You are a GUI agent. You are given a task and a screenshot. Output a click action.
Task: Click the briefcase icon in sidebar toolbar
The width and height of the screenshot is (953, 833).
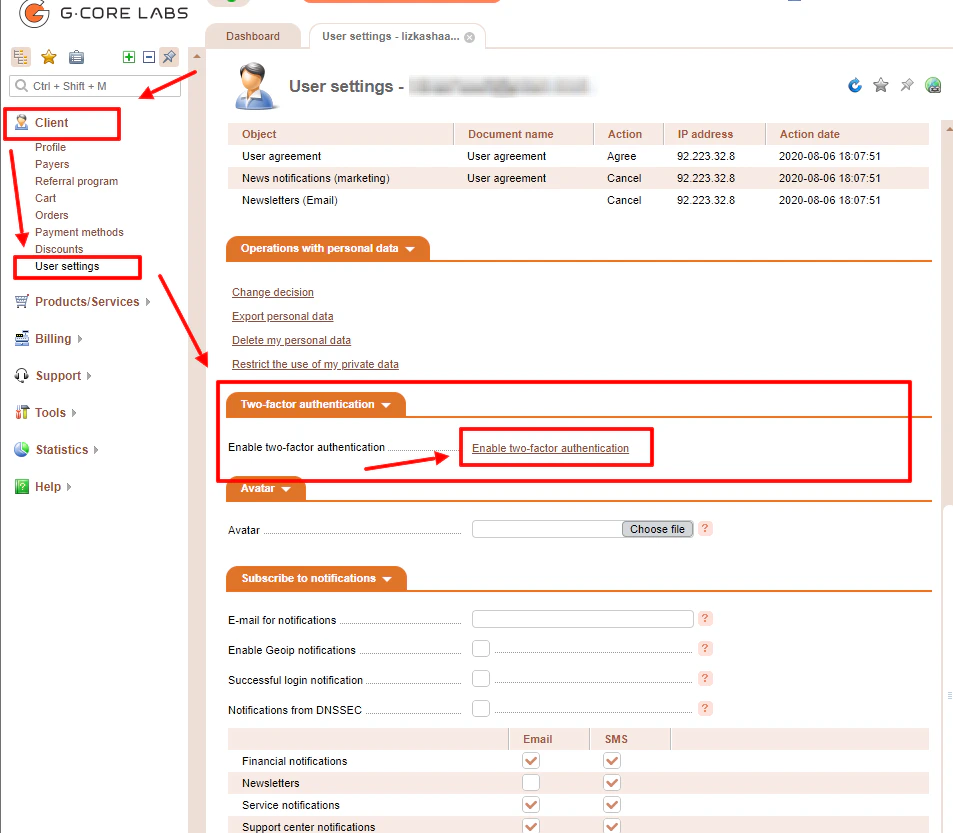77,57
